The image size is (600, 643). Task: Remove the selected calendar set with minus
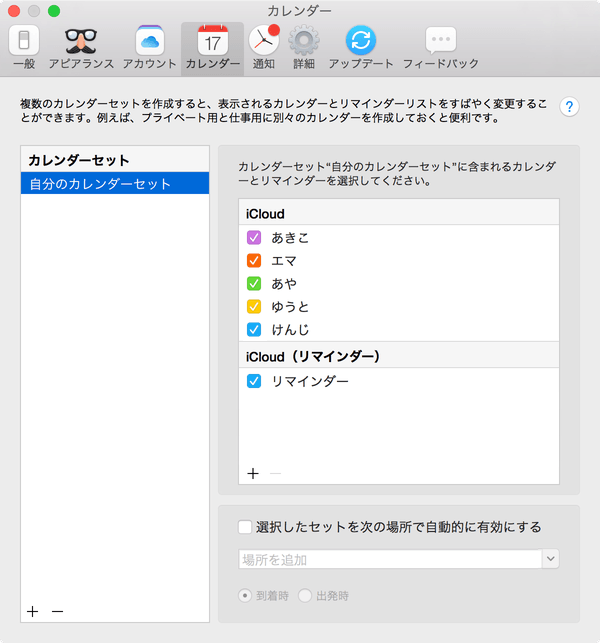pos(58,611)
